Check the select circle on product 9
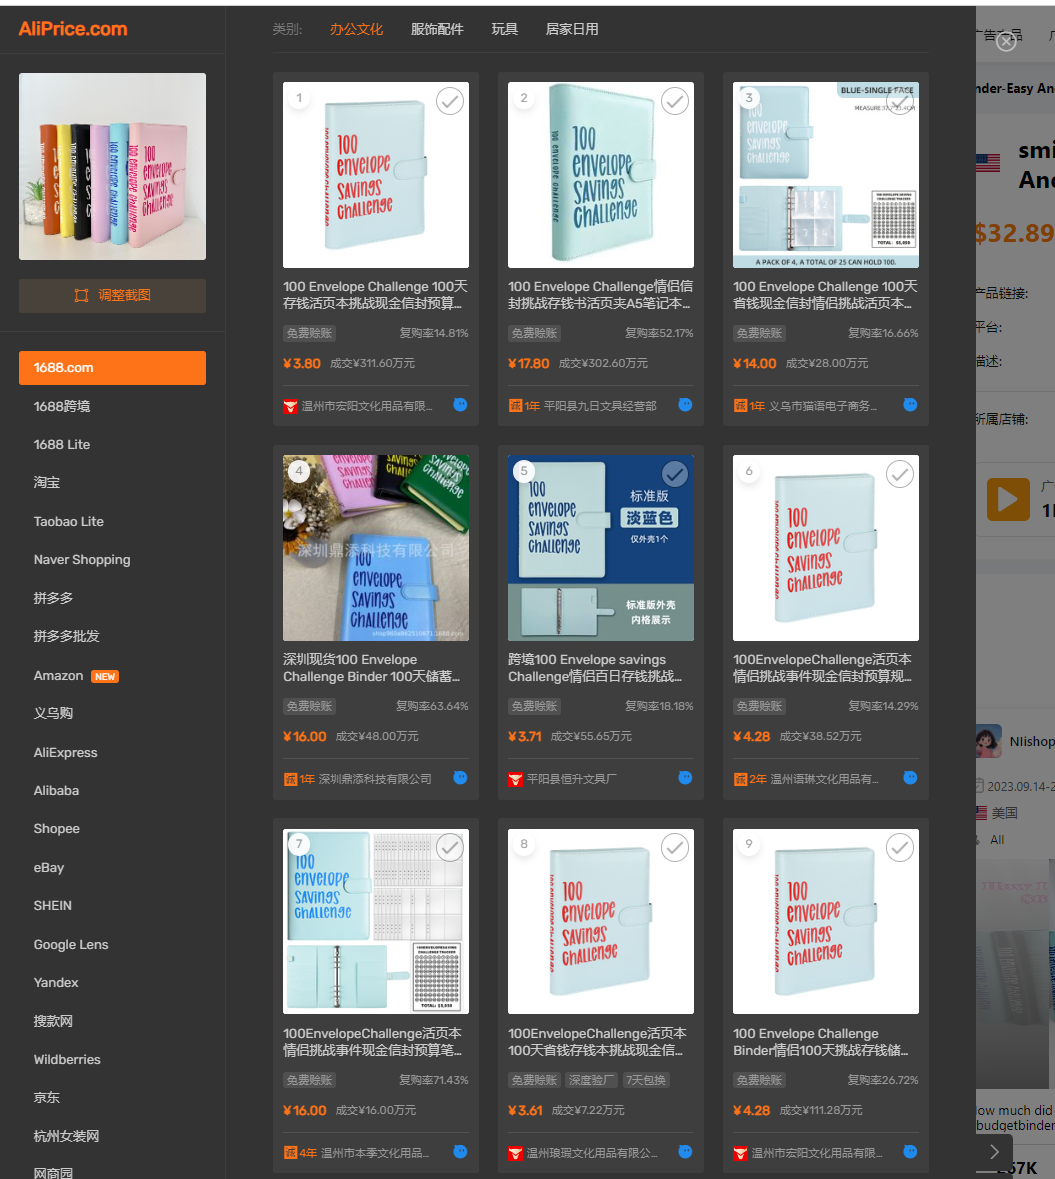The image size is (1055, 1179). pyautogui.click(x=899, y=847)
